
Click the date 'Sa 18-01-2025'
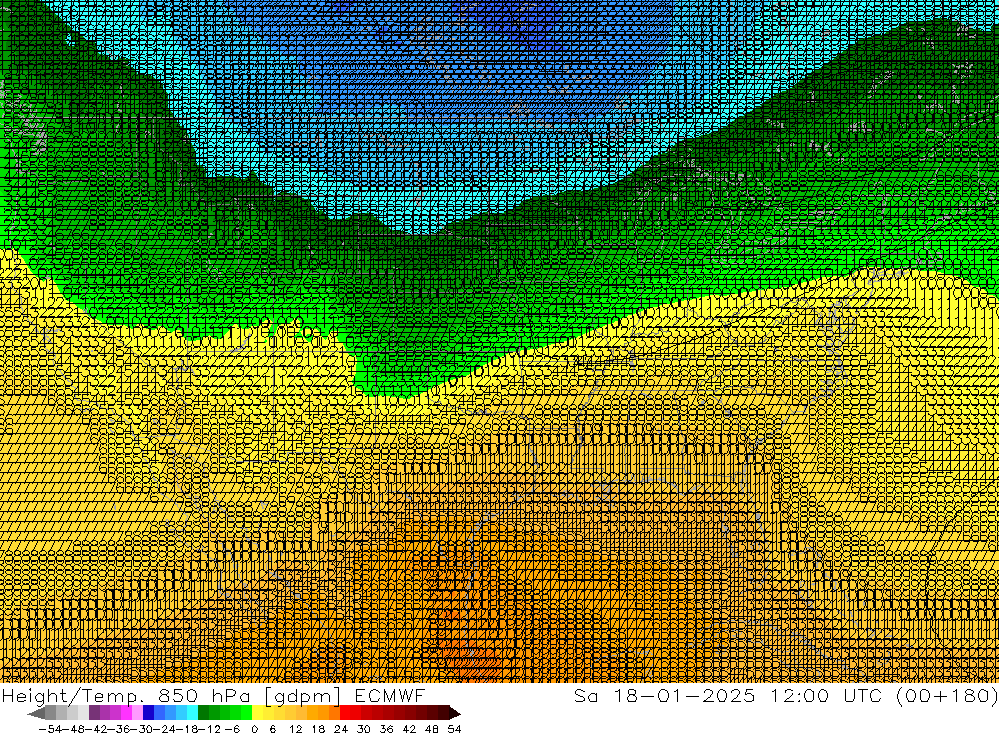click(x=665, y=695)
